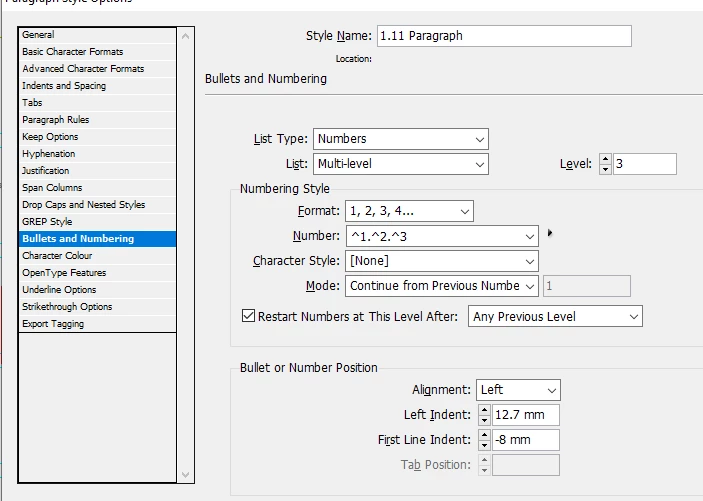Select GREP Style category
This screenshot has width=703, height=501.
click(97, 222)
